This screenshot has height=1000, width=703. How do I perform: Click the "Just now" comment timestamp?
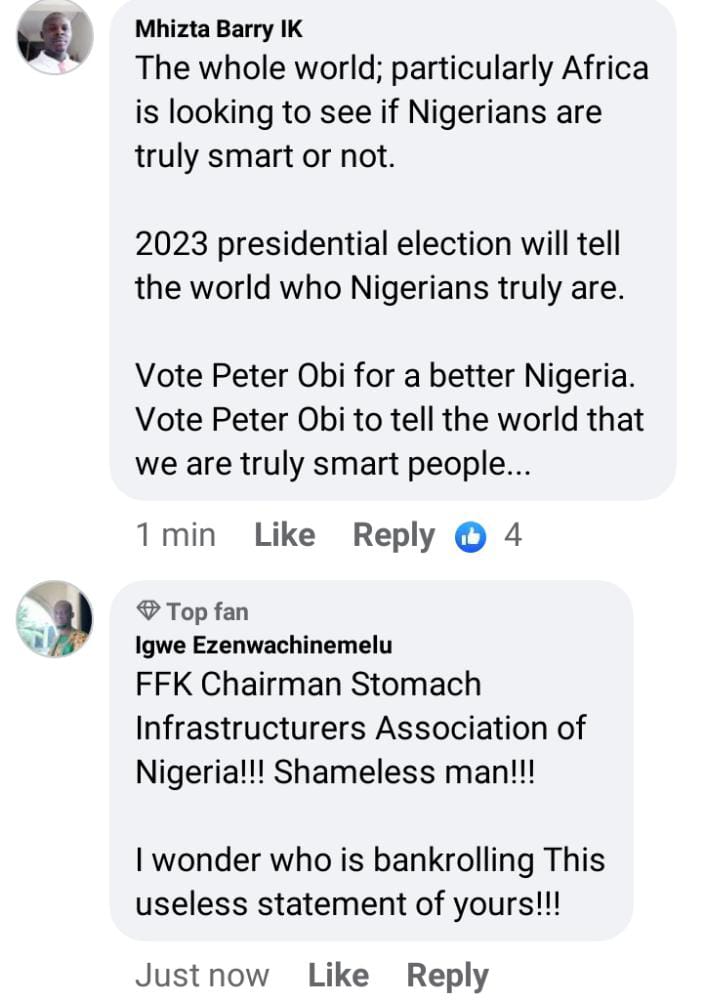coord(202,975)
